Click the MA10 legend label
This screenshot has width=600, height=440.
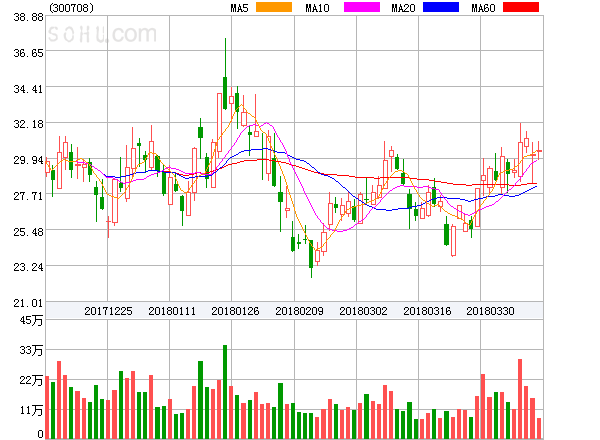coord(317,8)
